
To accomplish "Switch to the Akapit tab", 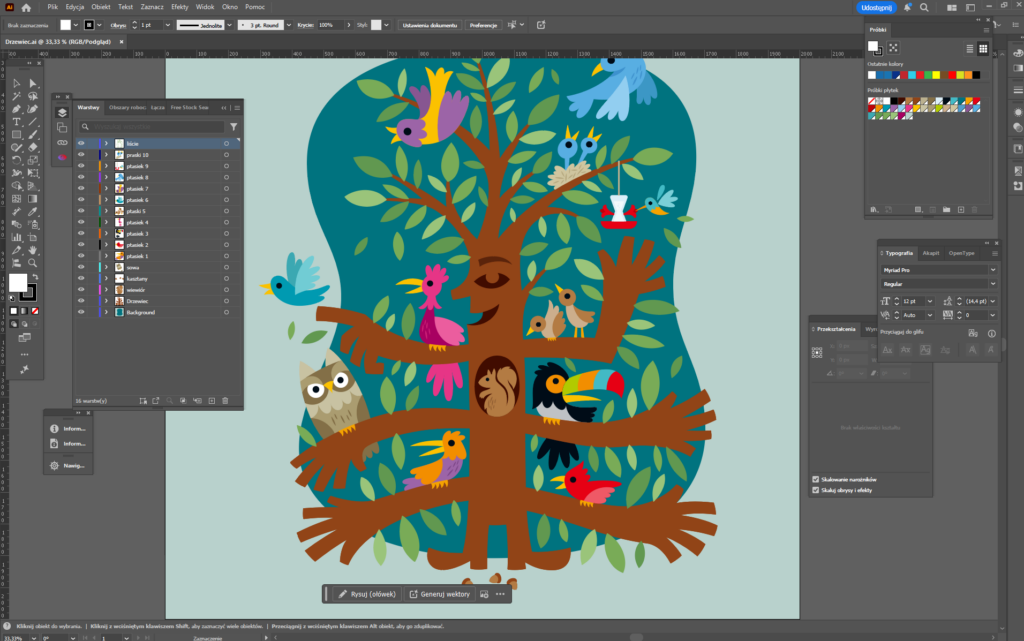I will coord(930,253).
